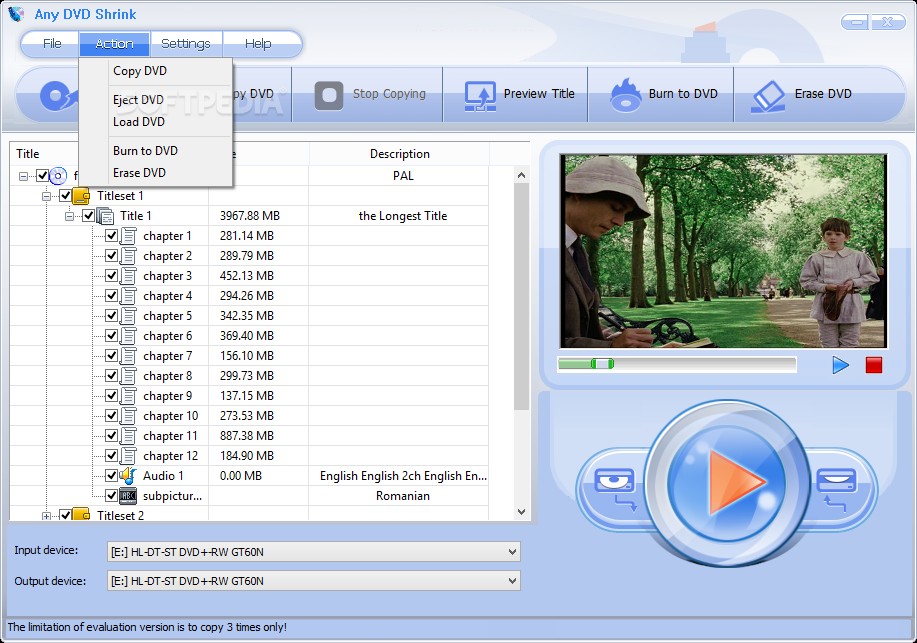Click the chapter 7 page icon
The width and height of the screenshot is (917, 643).
[x=128, y=356]
